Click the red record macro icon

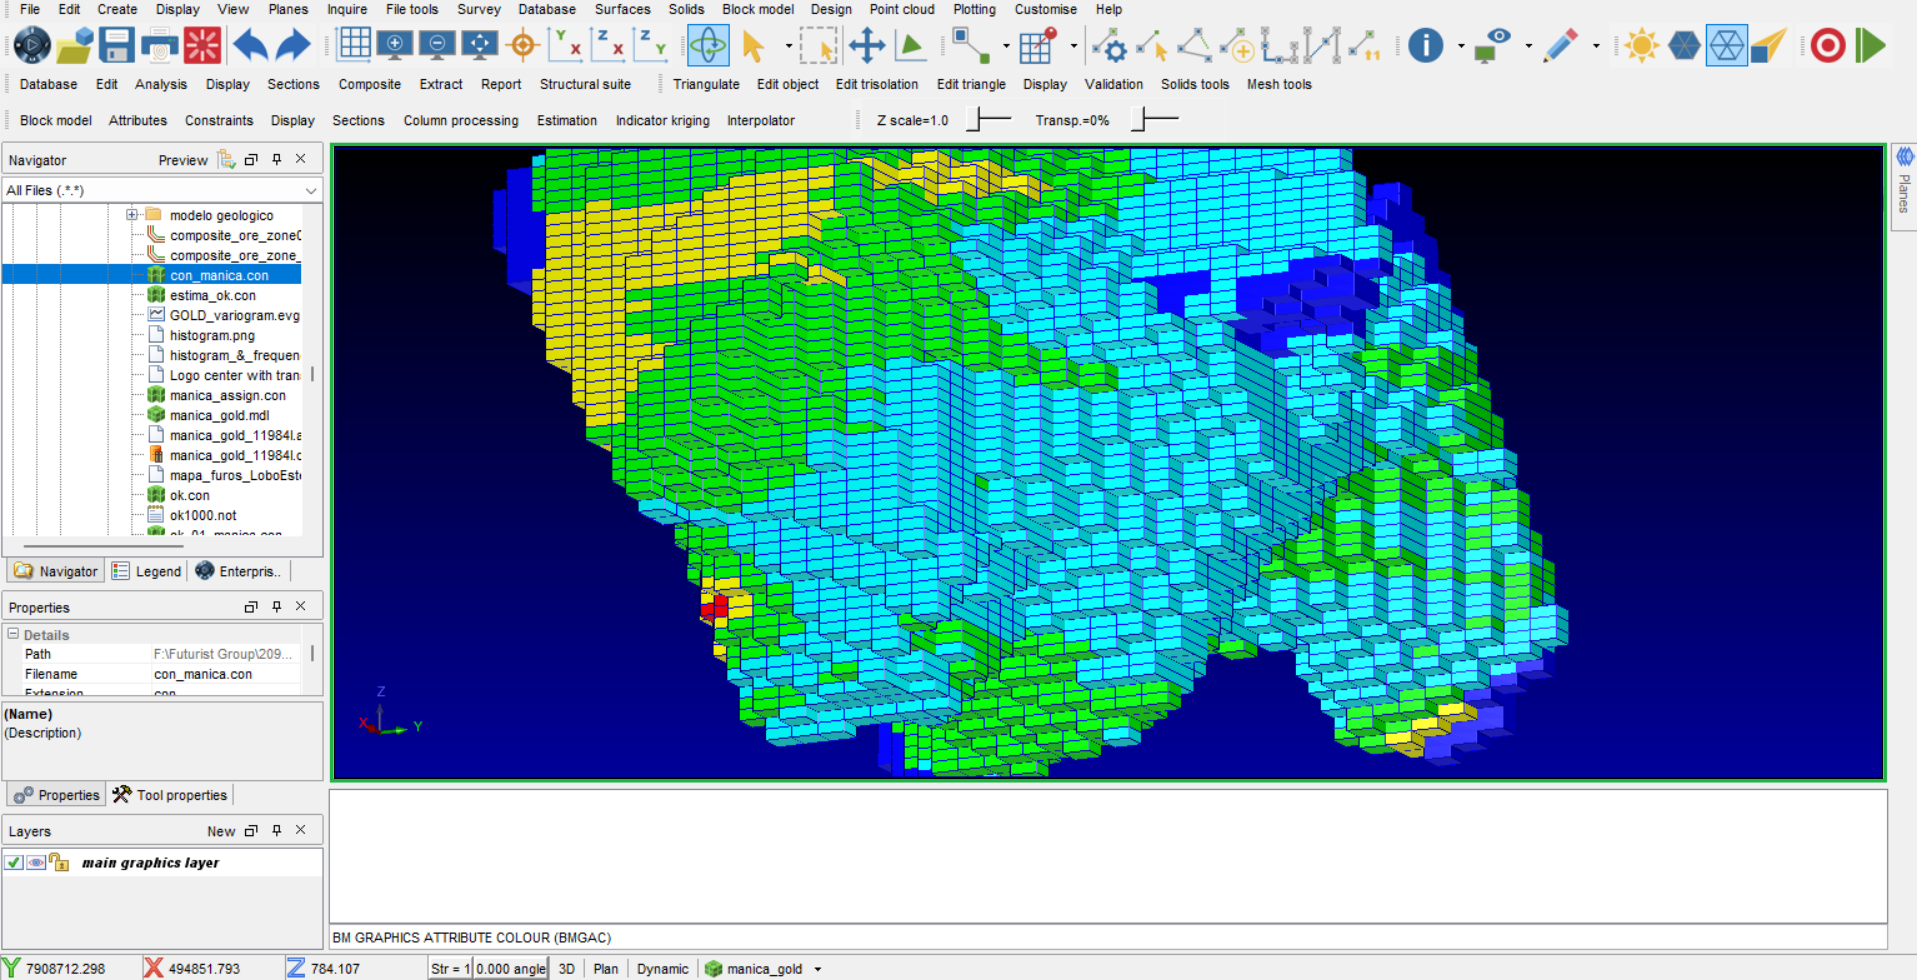pyautogui.click(x=1828, y=46)
